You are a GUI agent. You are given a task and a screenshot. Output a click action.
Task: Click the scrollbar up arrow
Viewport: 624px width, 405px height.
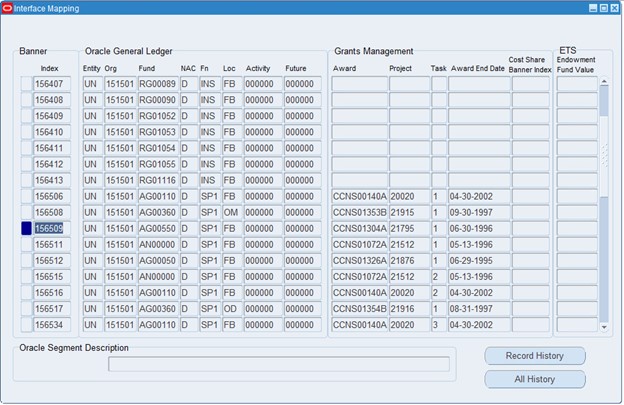[x=604, y=83]
